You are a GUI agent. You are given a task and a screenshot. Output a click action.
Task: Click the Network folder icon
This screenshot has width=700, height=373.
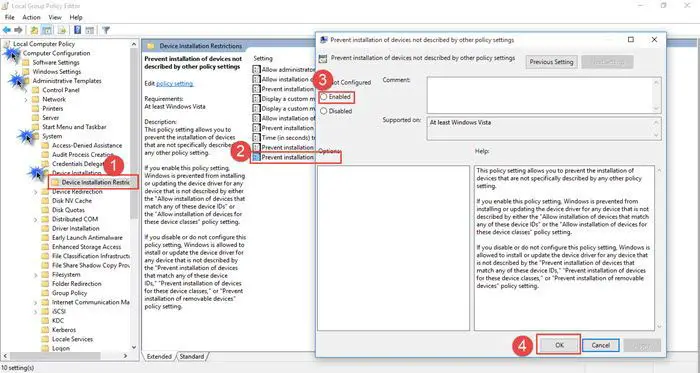[36, 99]
